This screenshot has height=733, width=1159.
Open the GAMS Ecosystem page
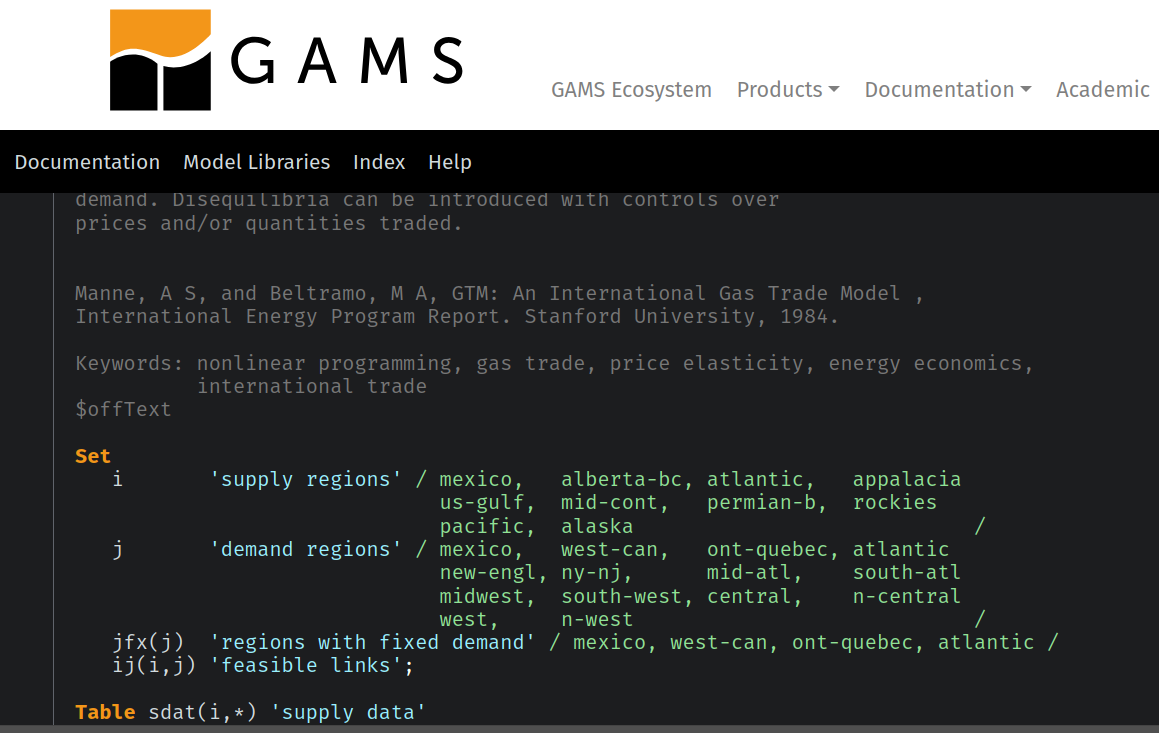(x=631, y=90)
